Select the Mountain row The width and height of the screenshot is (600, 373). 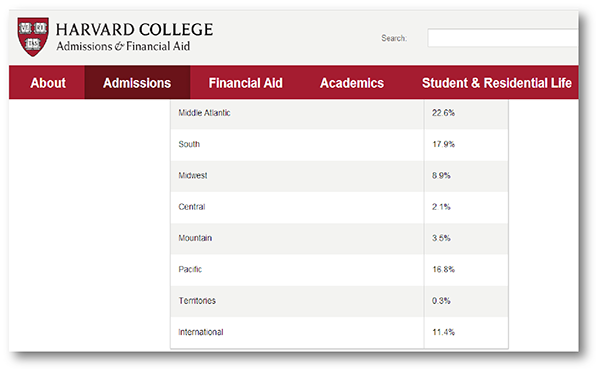tap(339, 238)
